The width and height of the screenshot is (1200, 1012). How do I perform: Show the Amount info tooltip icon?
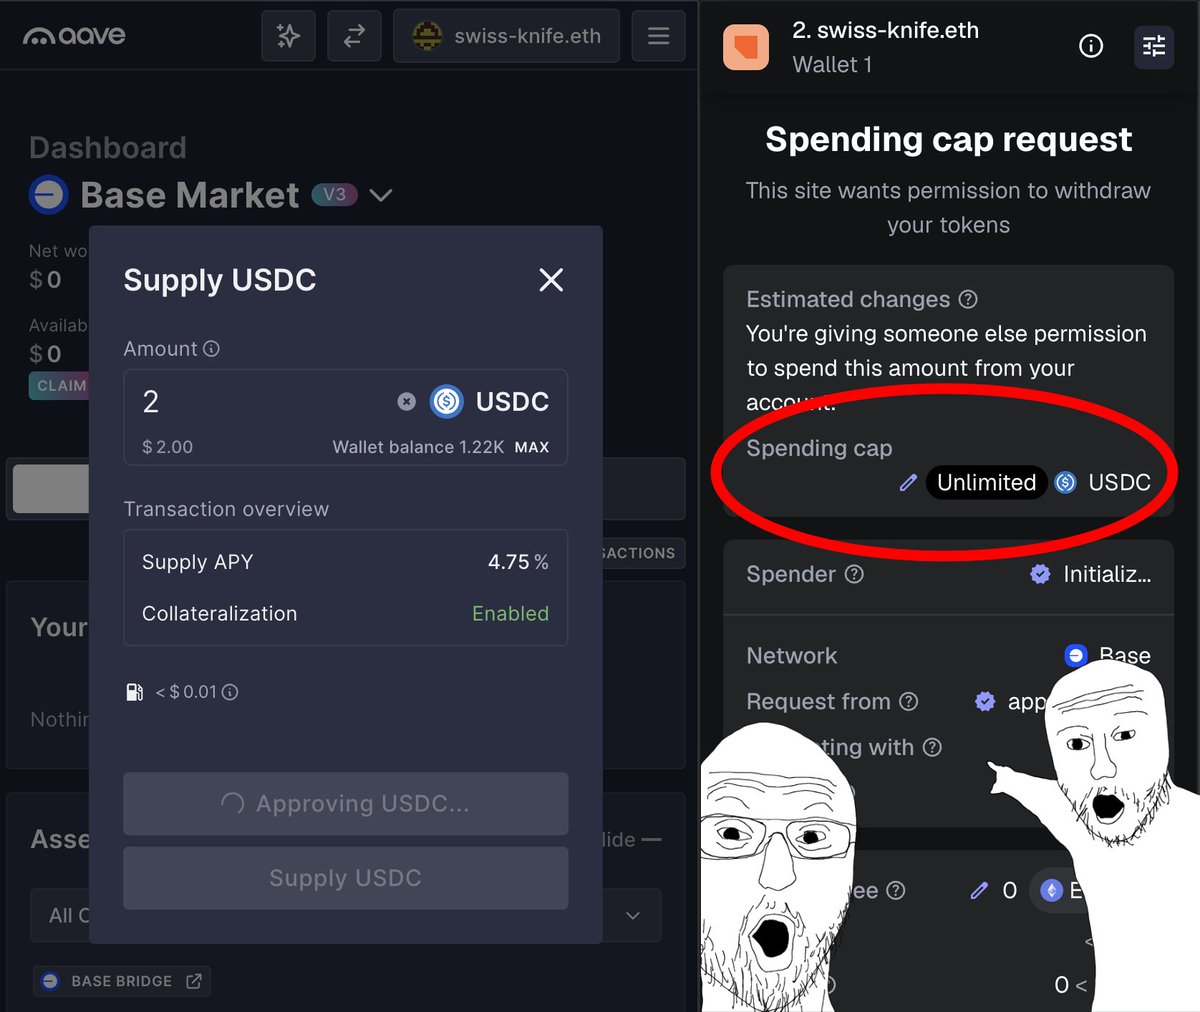[x=211, y=349]
